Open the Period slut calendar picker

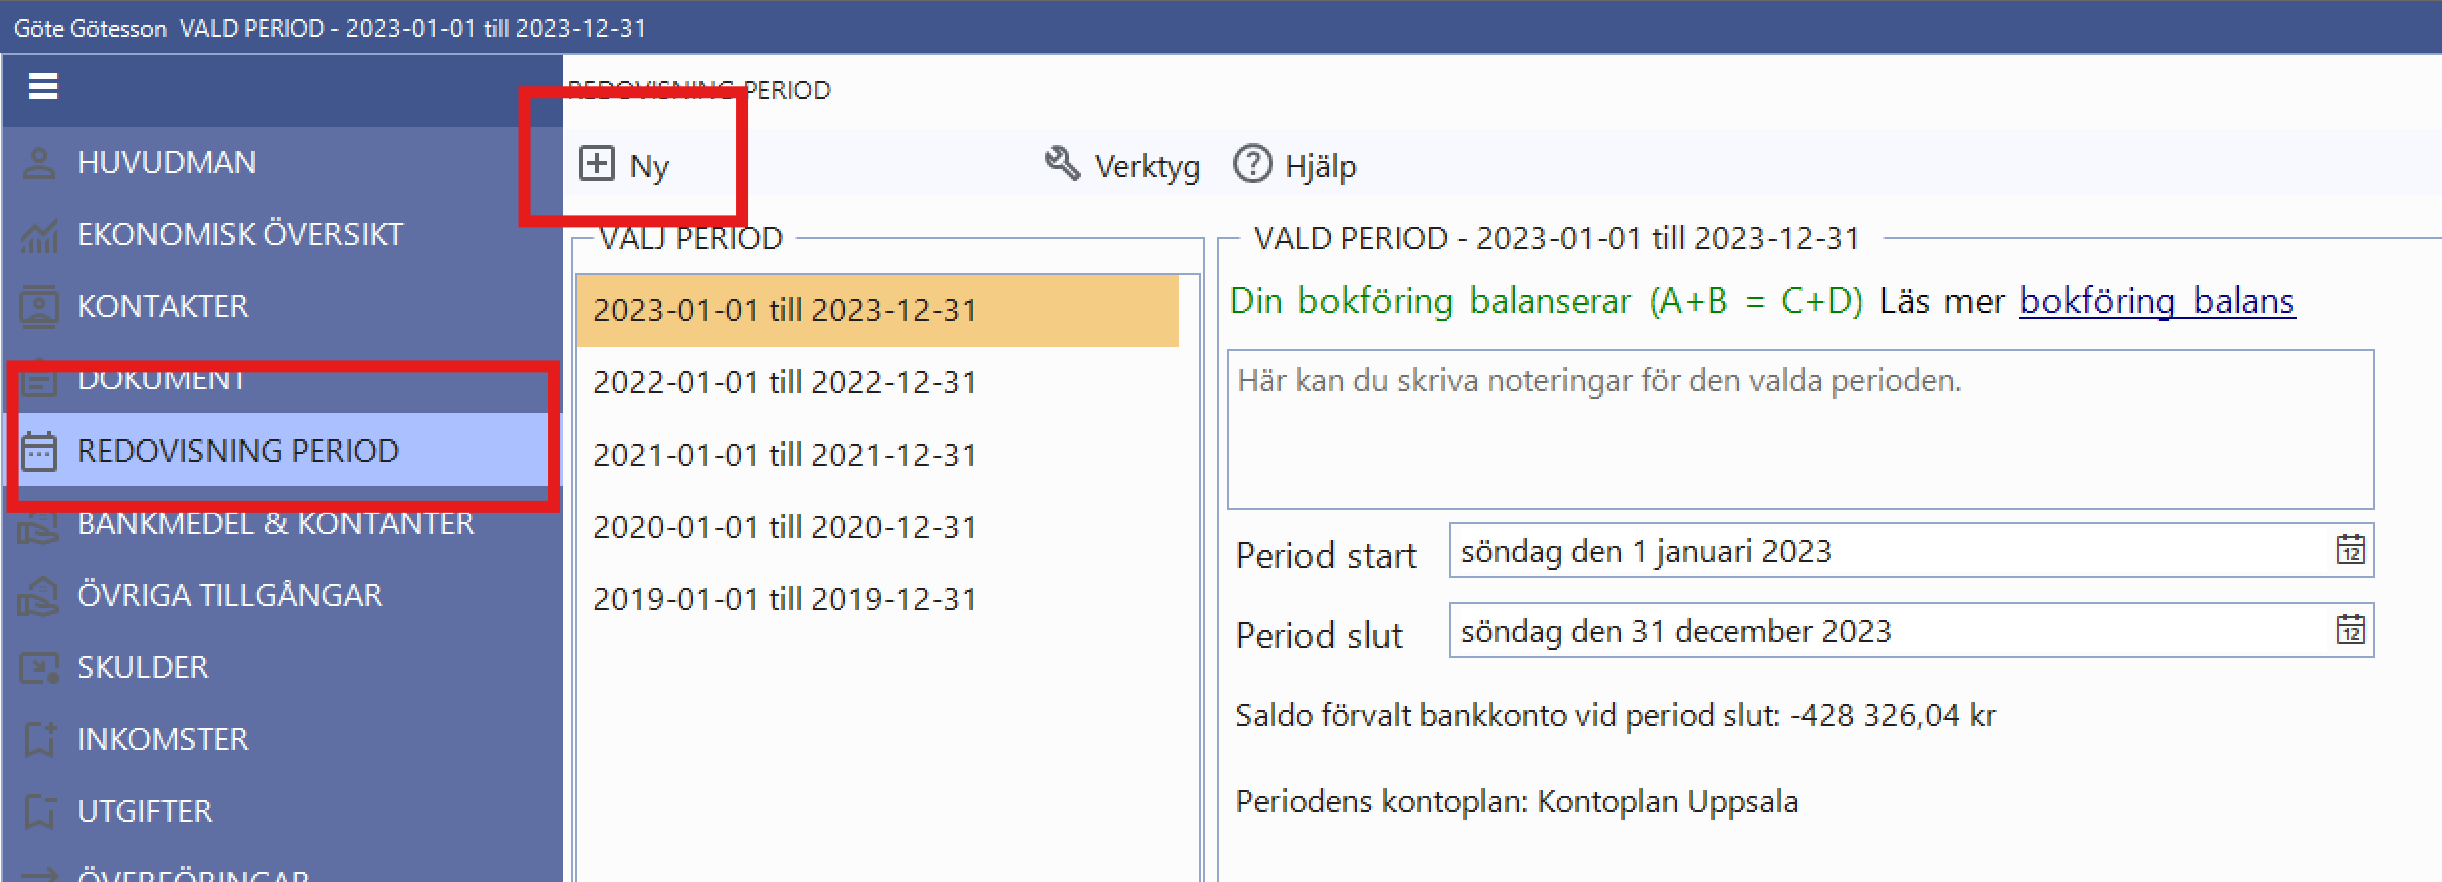2350,630
